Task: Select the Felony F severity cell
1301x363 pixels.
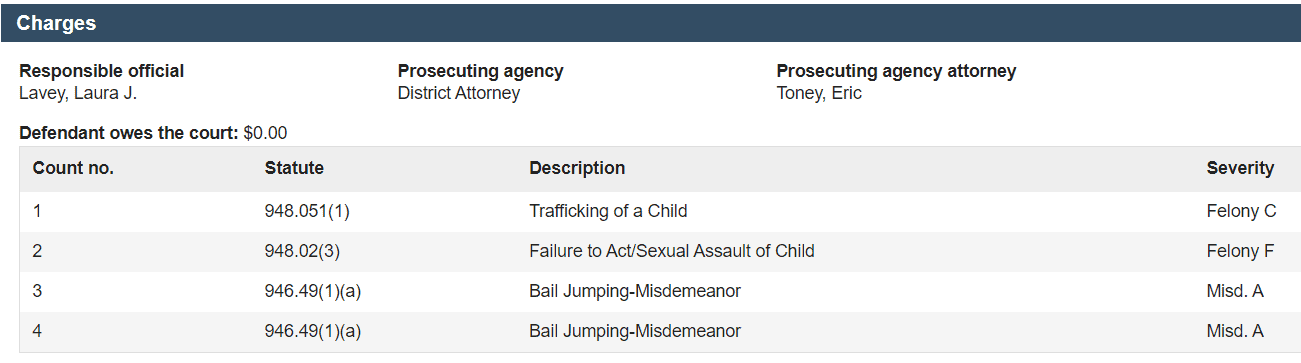Action: [1240, 251]
